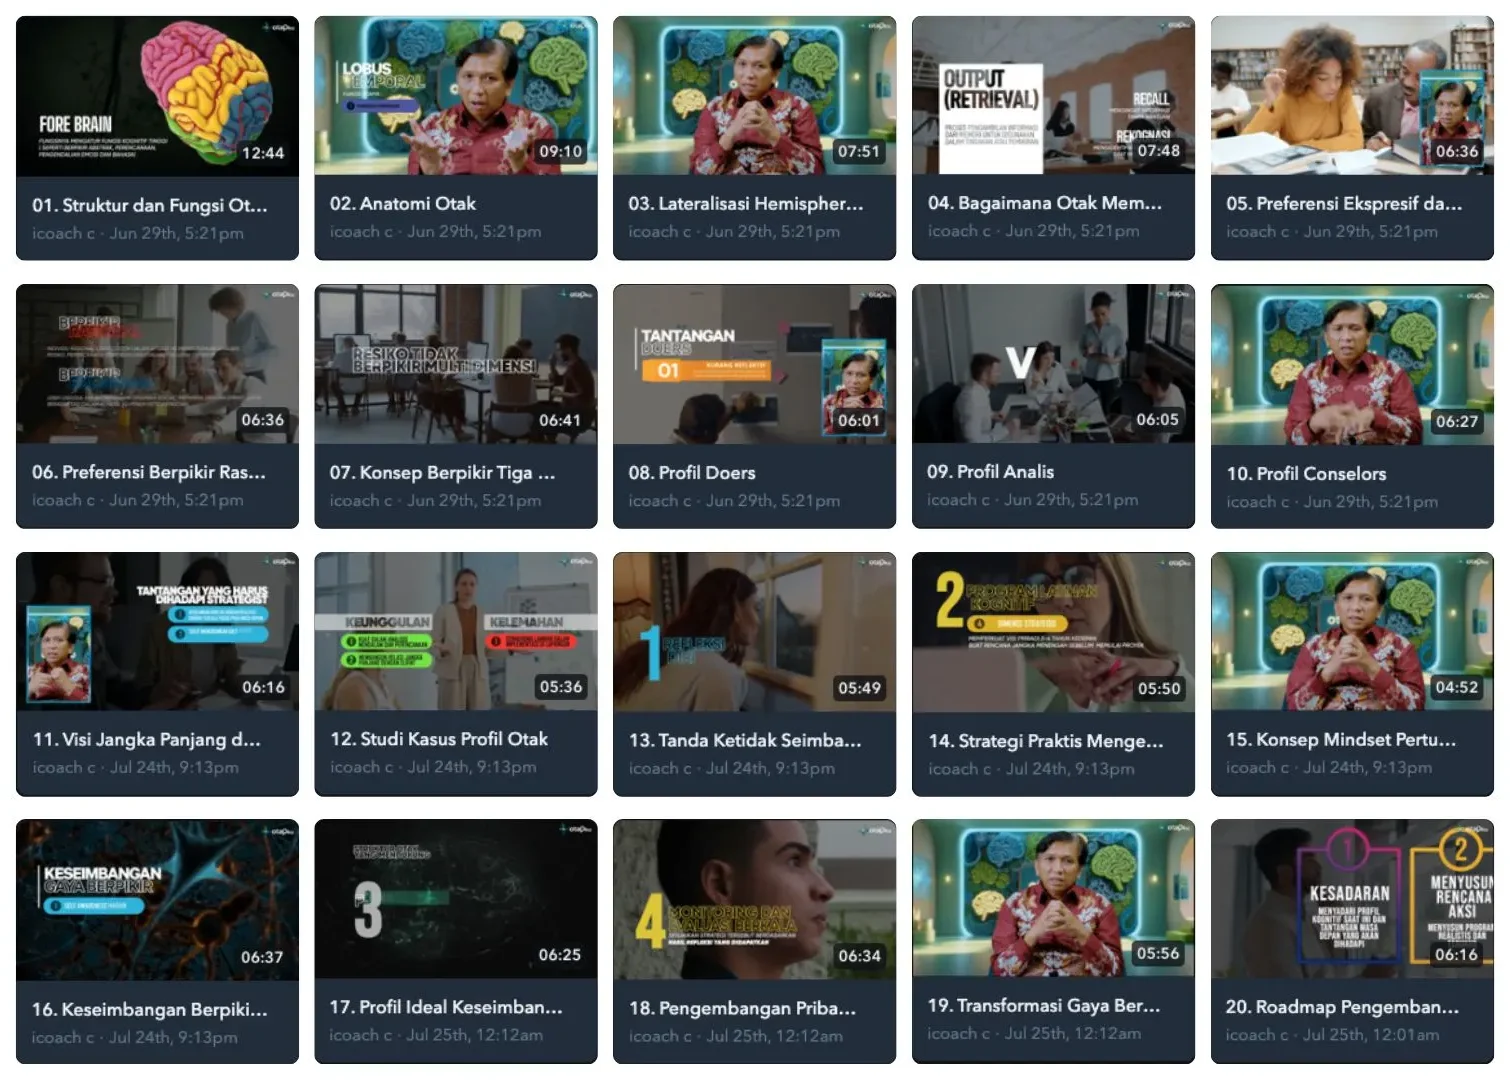Open thumbnail showing Program Latihan Kognitif

pyautogui.click(x=1053, y=632)
